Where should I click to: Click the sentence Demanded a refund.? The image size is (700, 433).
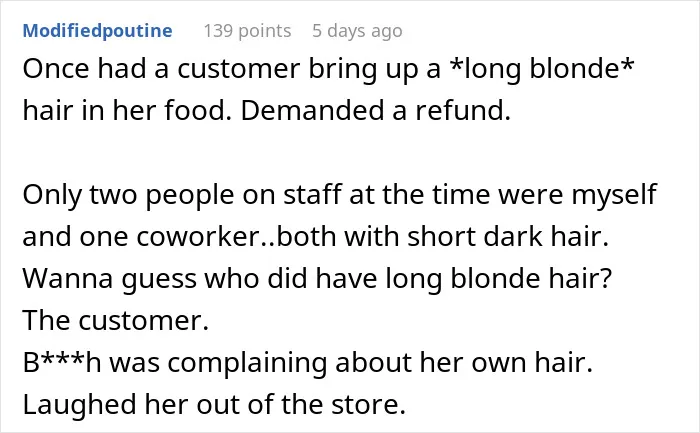coord(375,111)
